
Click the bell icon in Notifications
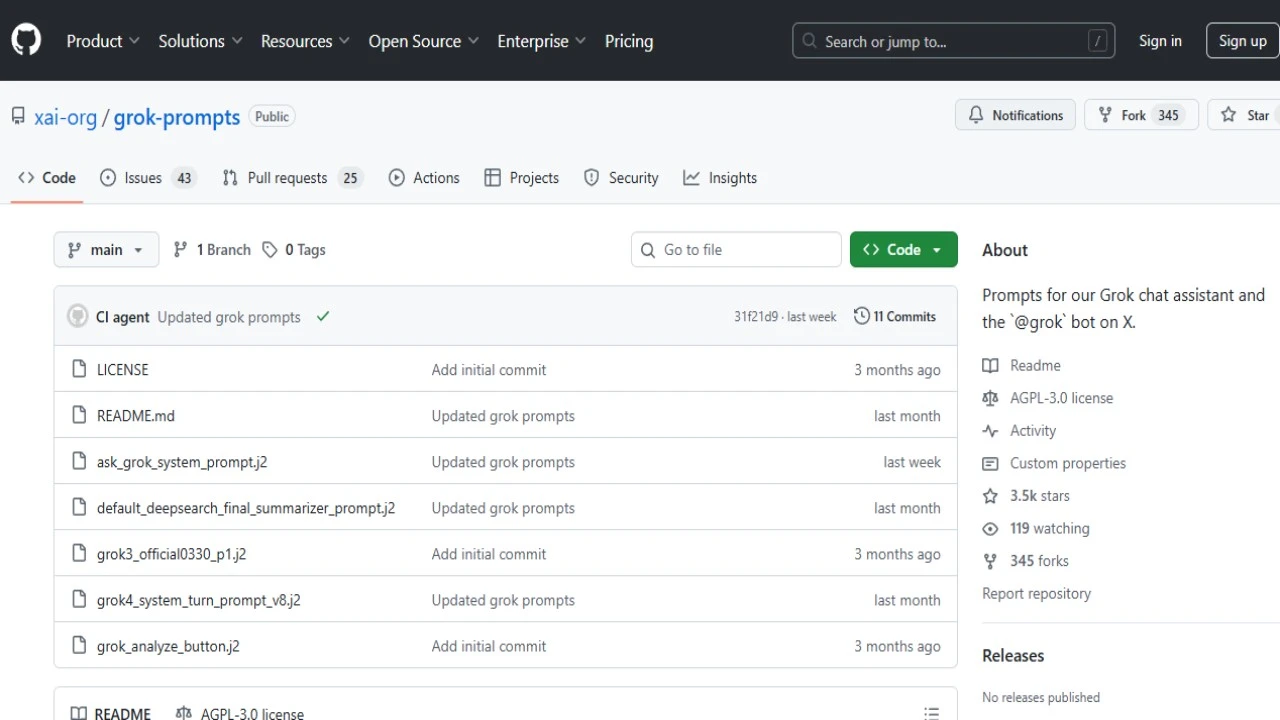[x=976, y=115]
